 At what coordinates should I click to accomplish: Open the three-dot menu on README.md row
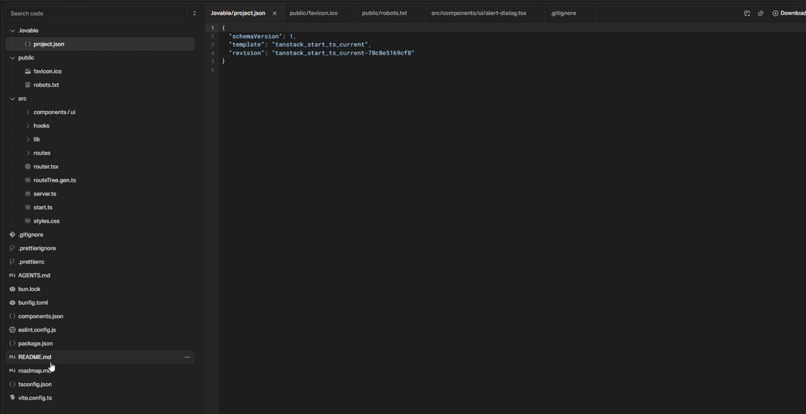point(187,357)
